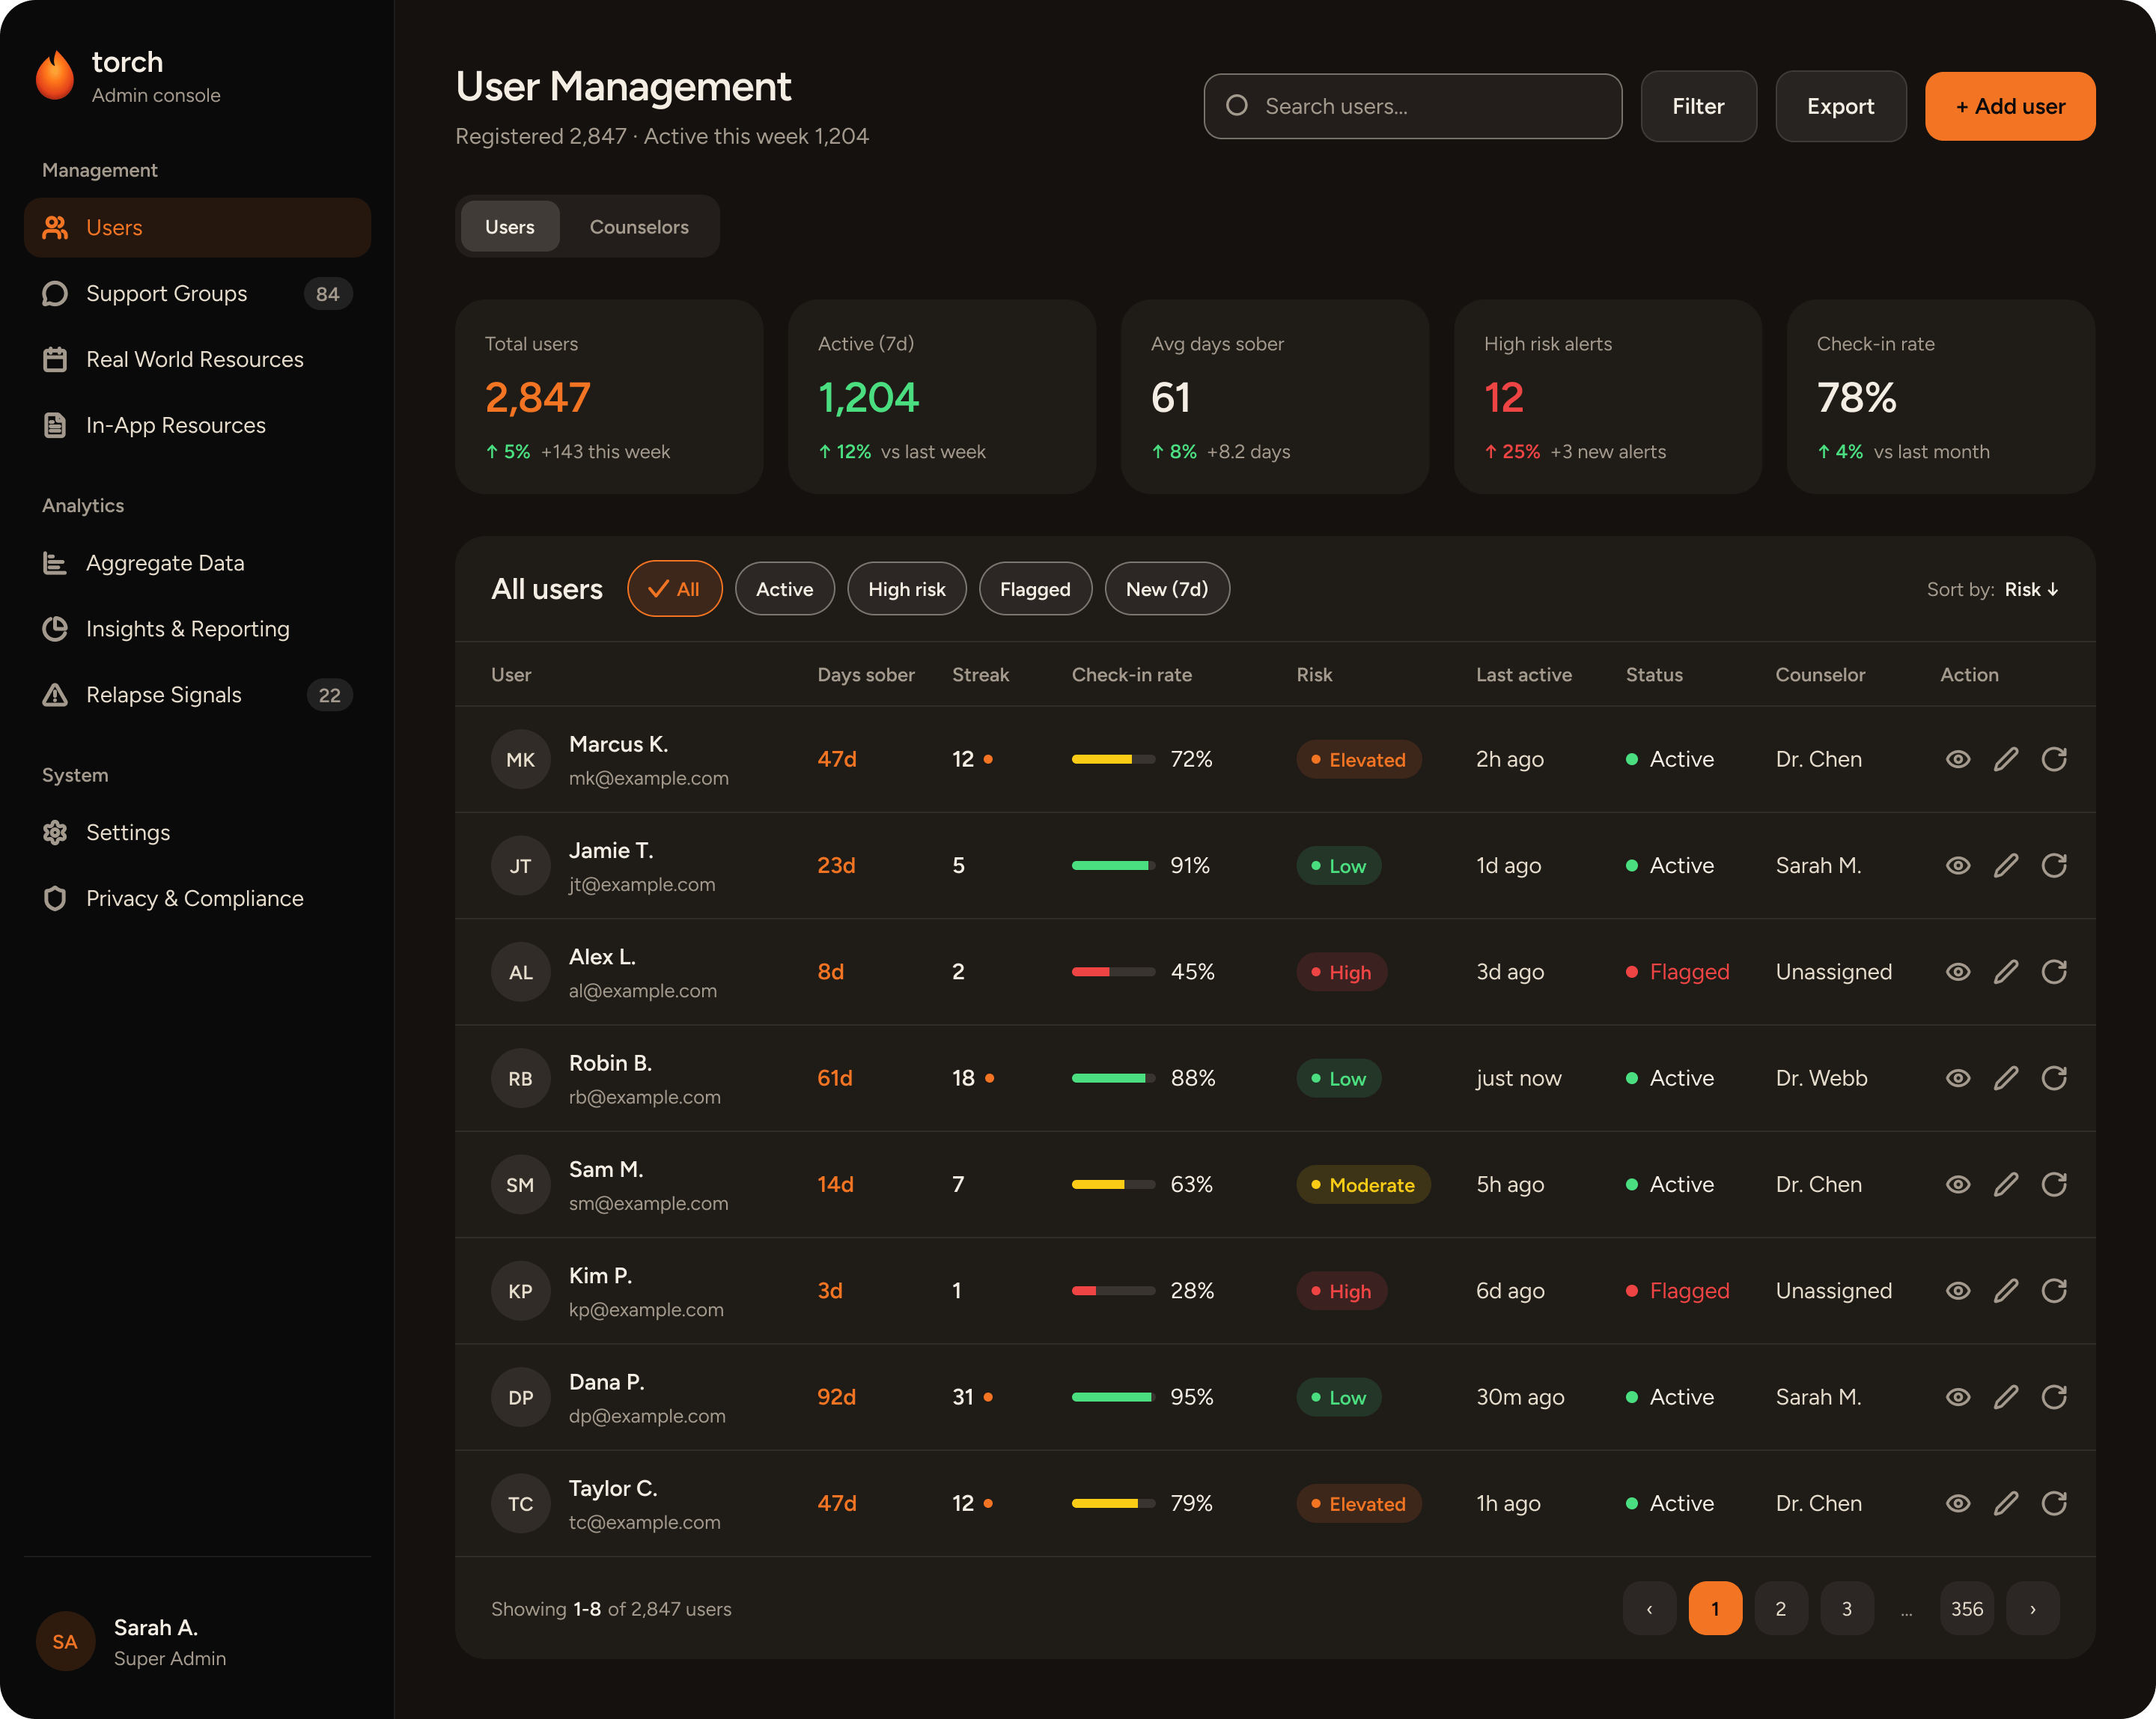Screen dimensions: 2156x1719
Task: Switch to the Counselors tab
Action: pyautogui.click(x=639, y=227)
